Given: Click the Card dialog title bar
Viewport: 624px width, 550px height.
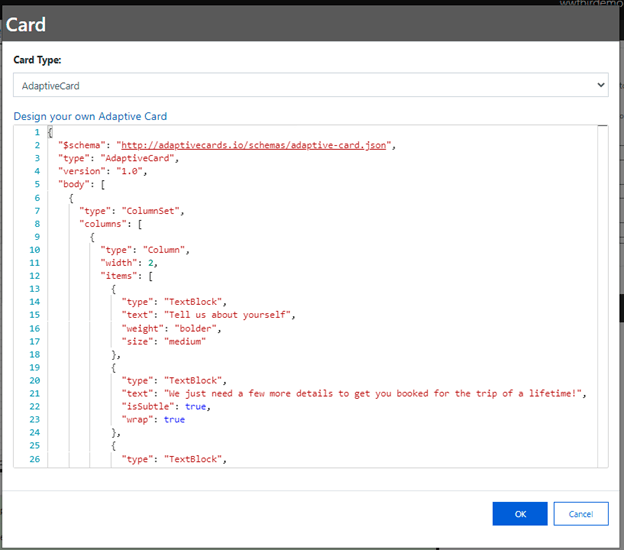Looking at the screenshot, I should tap(310, 24).
